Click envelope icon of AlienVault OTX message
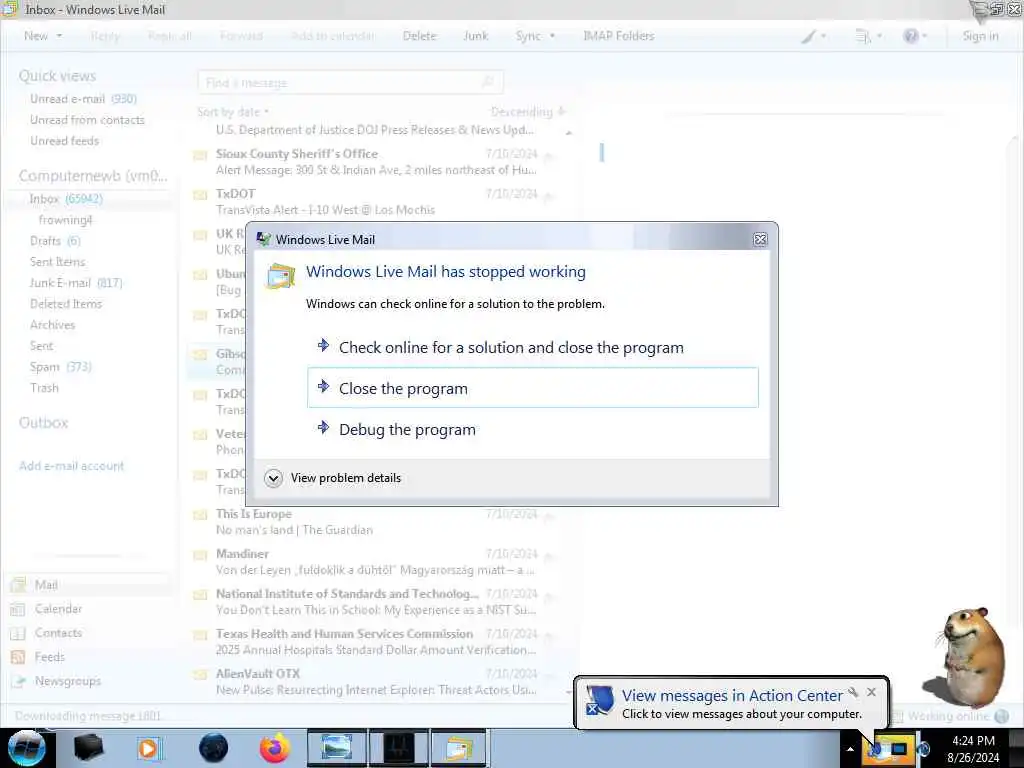The height and width of the screenshot is (768, 1024). click(x=200, y=675)
